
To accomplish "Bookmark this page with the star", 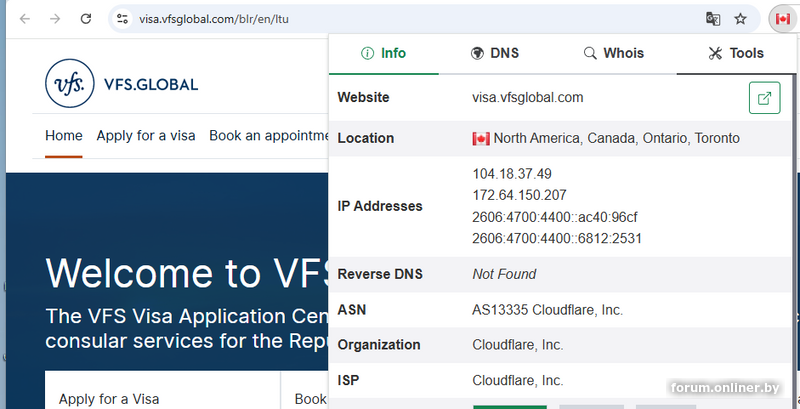I will pos(740,19).
